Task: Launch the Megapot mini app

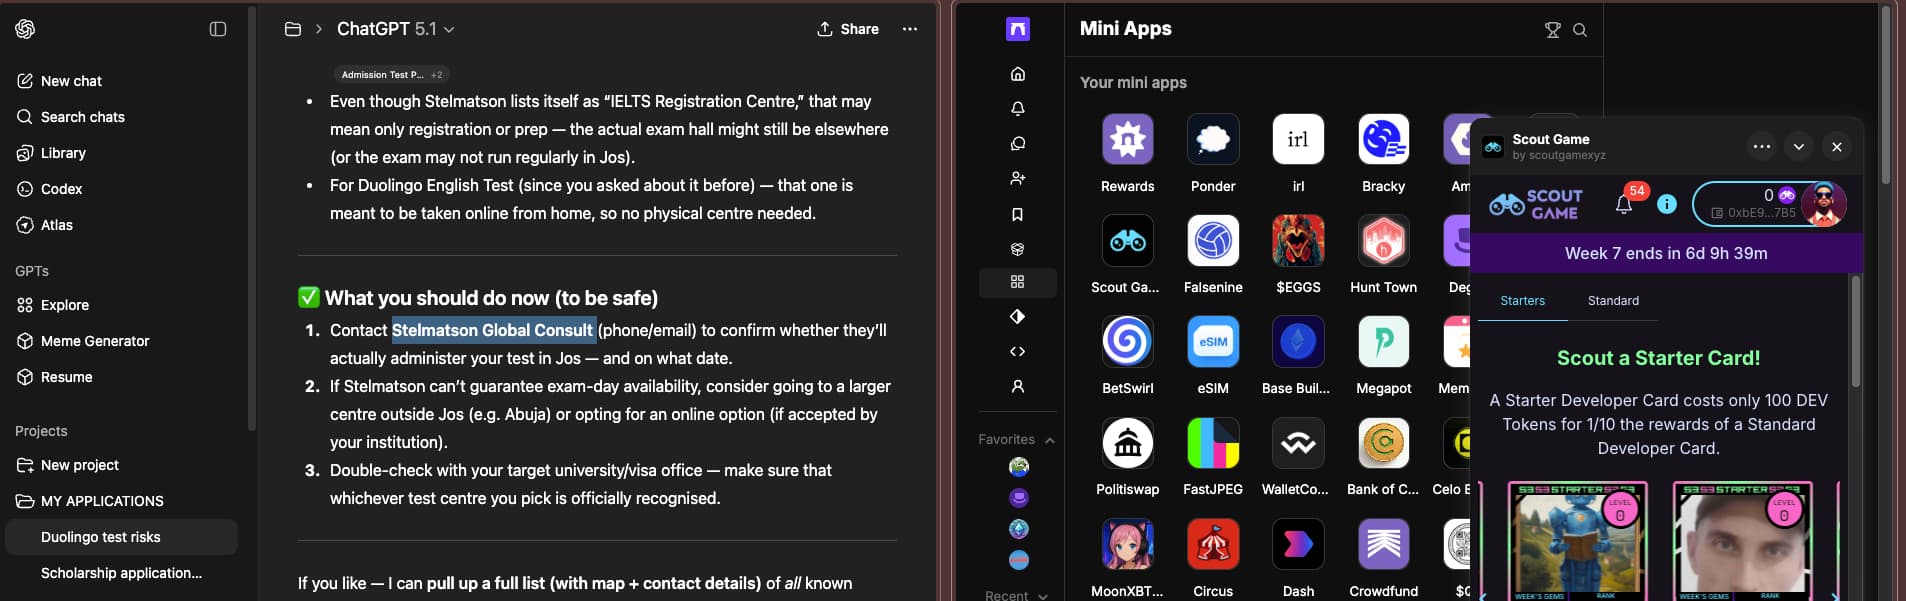Action: (x=1383, y=342)
